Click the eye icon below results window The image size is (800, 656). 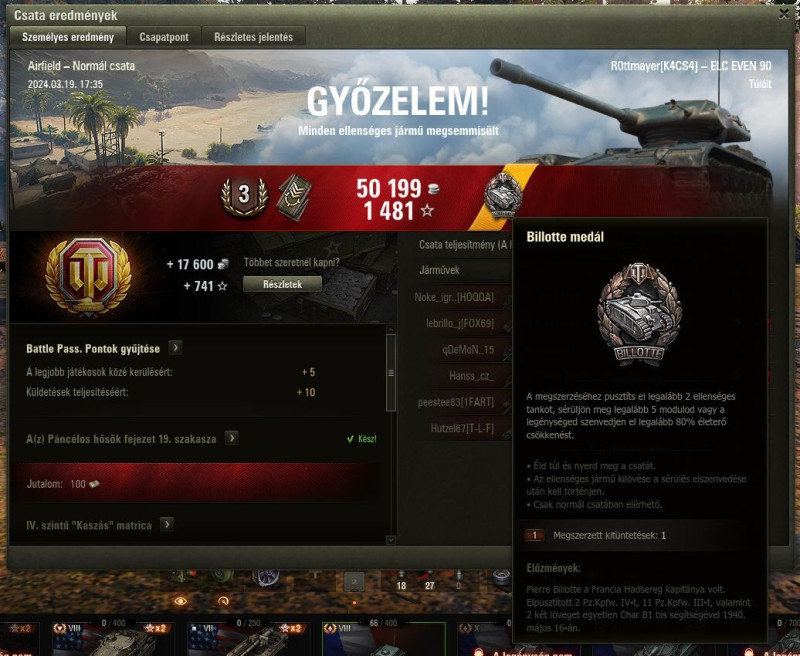(180, 601)
